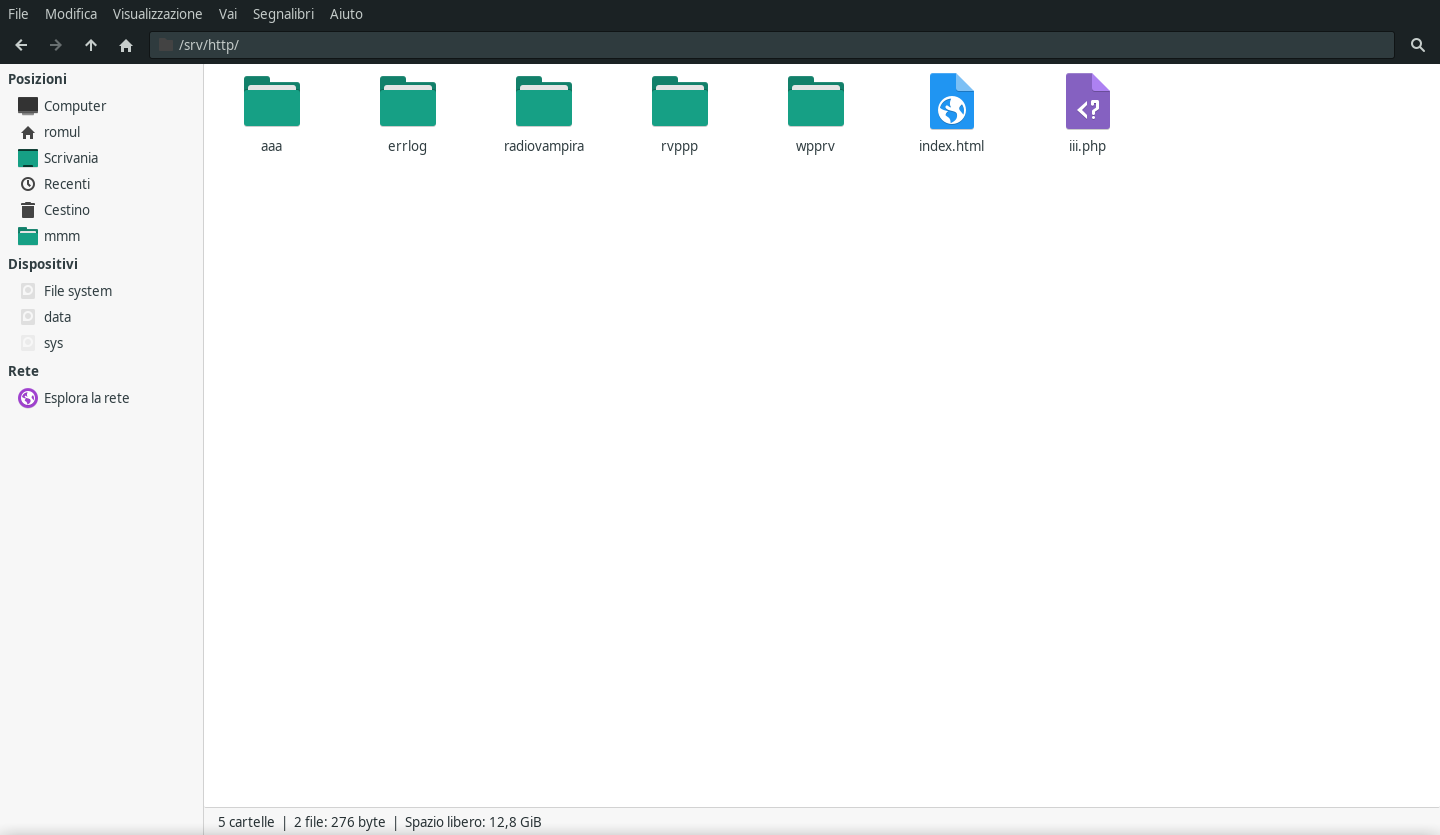The height and width of the screenshot is (835, 1440).
Task: Open the Visualizzazione menu
Action: [x=157, y=13]
